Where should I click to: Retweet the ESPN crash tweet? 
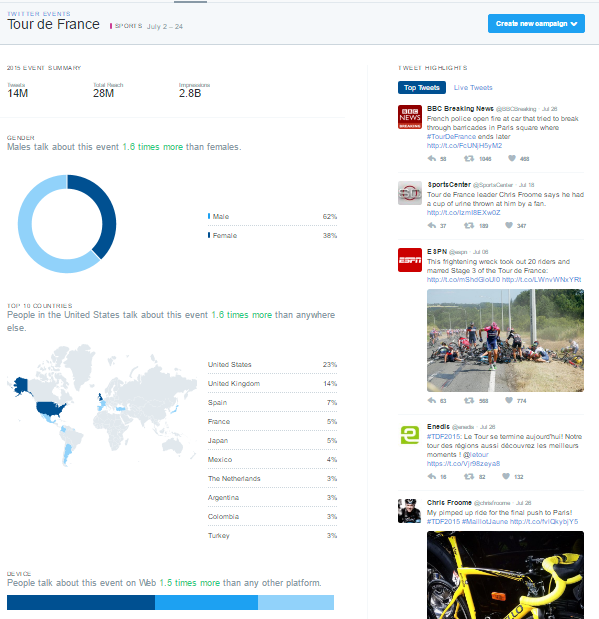pyautogui.click(x=469, y=400)
